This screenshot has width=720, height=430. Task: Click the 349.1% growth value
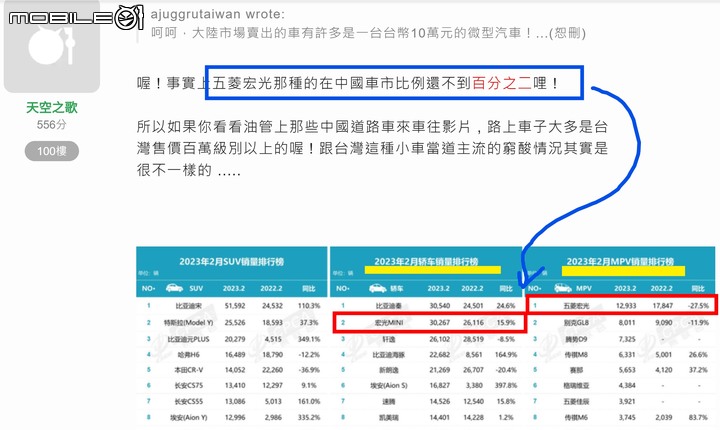click(x=309, y=339)
